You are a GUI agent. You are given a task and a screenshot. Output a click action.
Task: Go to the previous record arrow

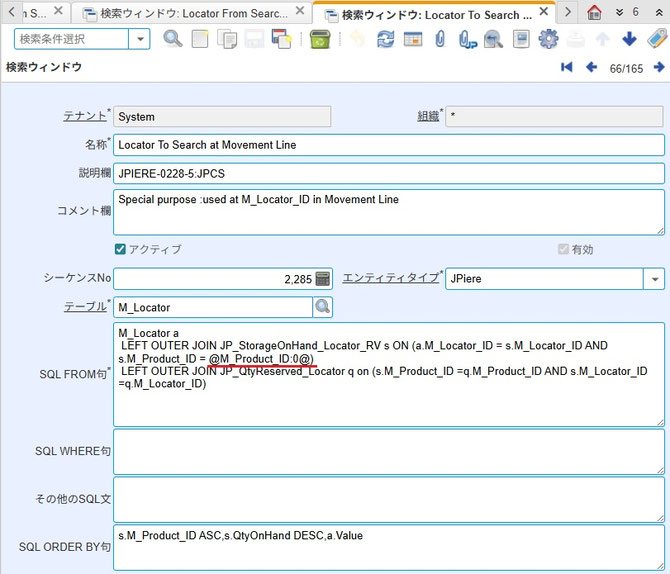[591, 67]
